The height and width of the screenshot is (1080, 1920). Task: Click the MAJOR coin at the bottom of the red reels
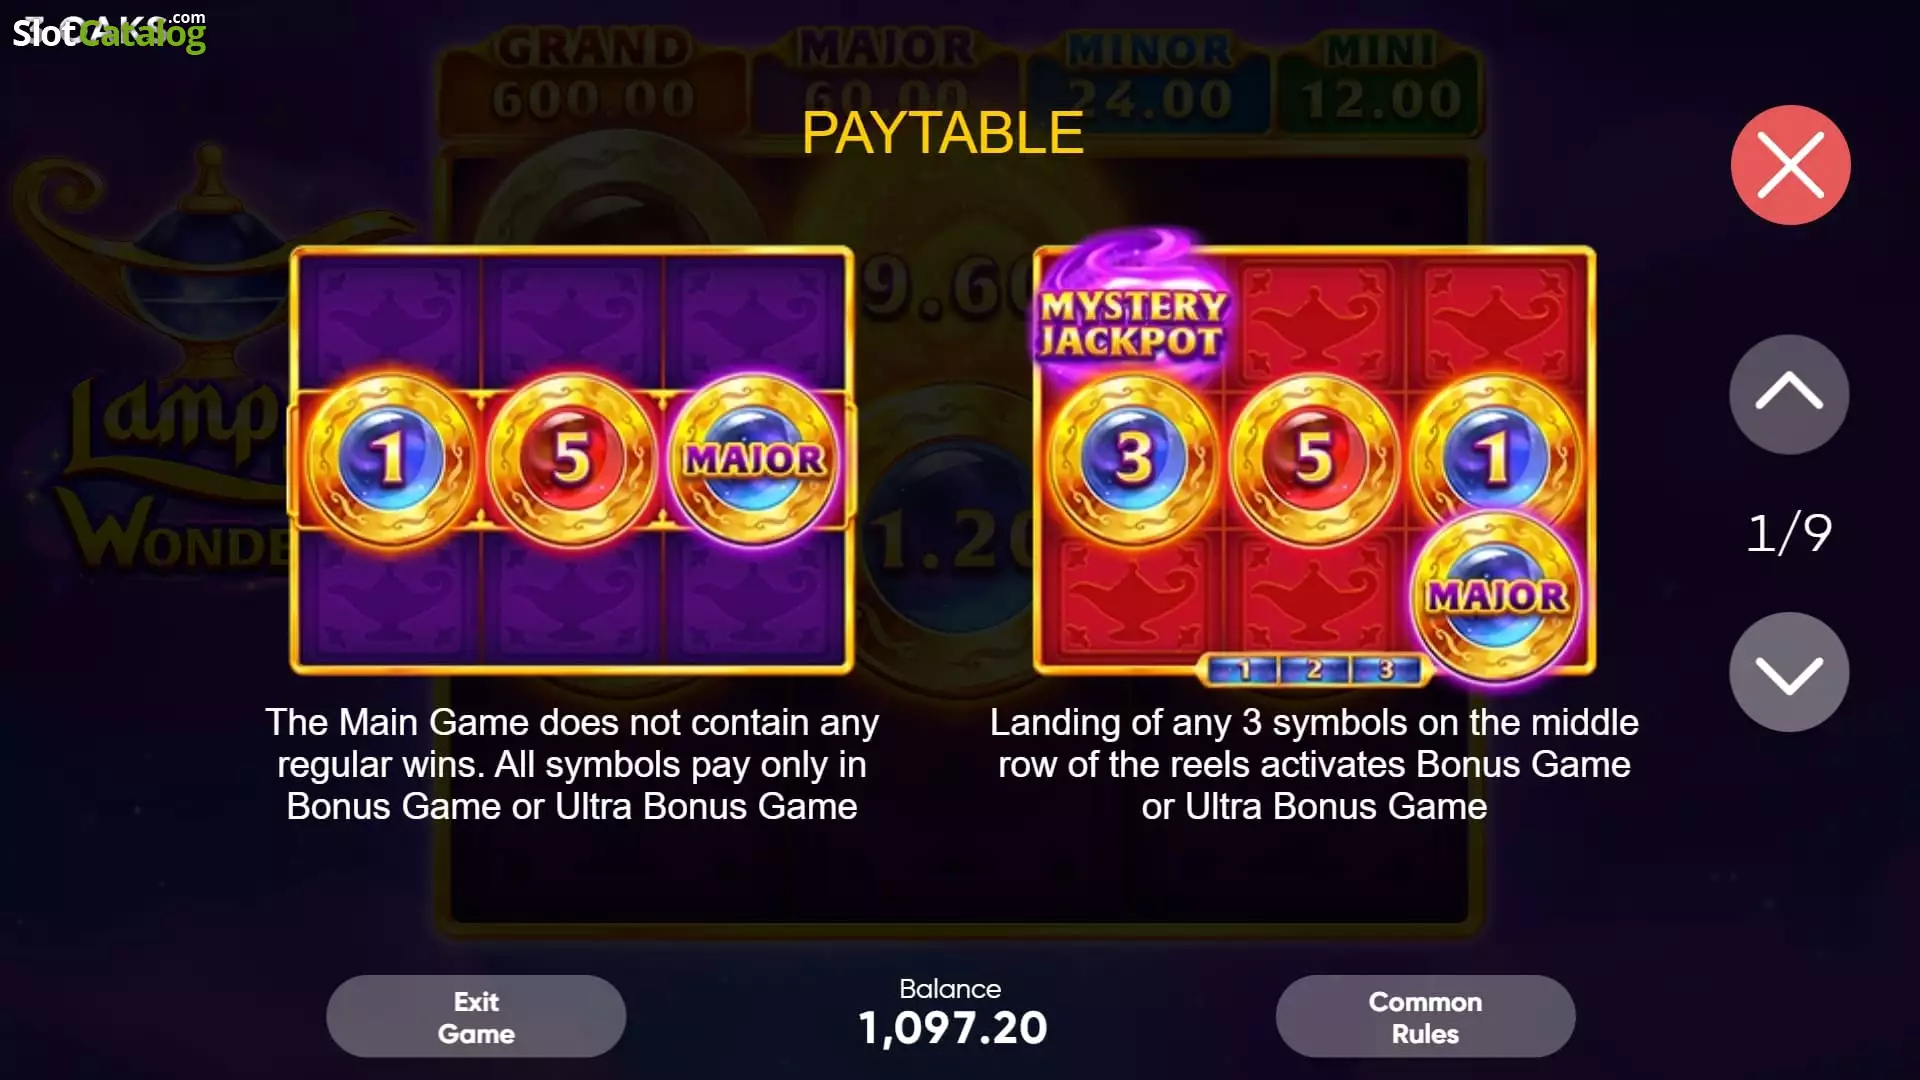1497,596
